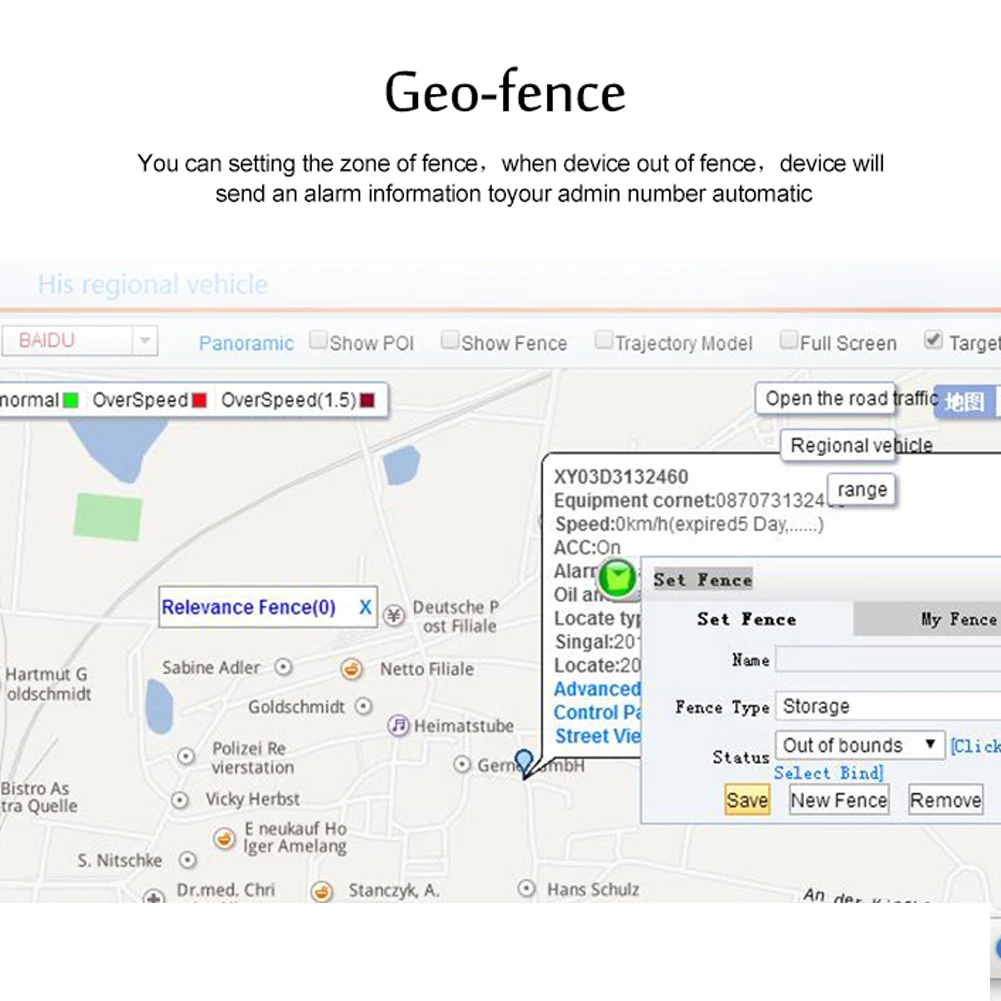1001x1001 pixels.
Task: Click the green vehicle marker on map
Action: click(x=617, y=578)
